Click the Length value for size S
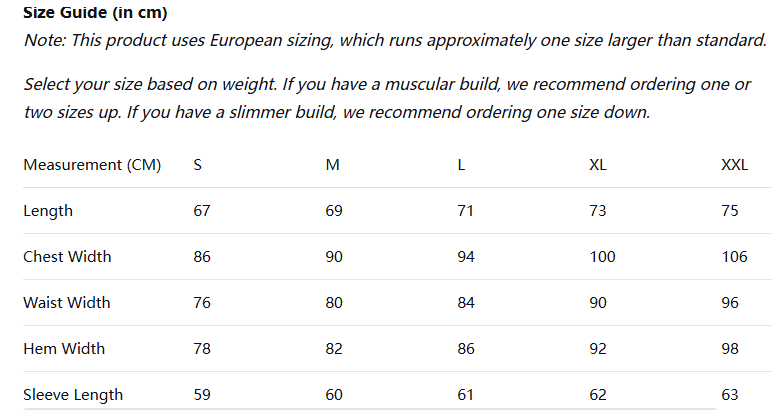Image resolution: width=772 pixels, height=410 pixels. pyautogui.click(x=202, y=211)
